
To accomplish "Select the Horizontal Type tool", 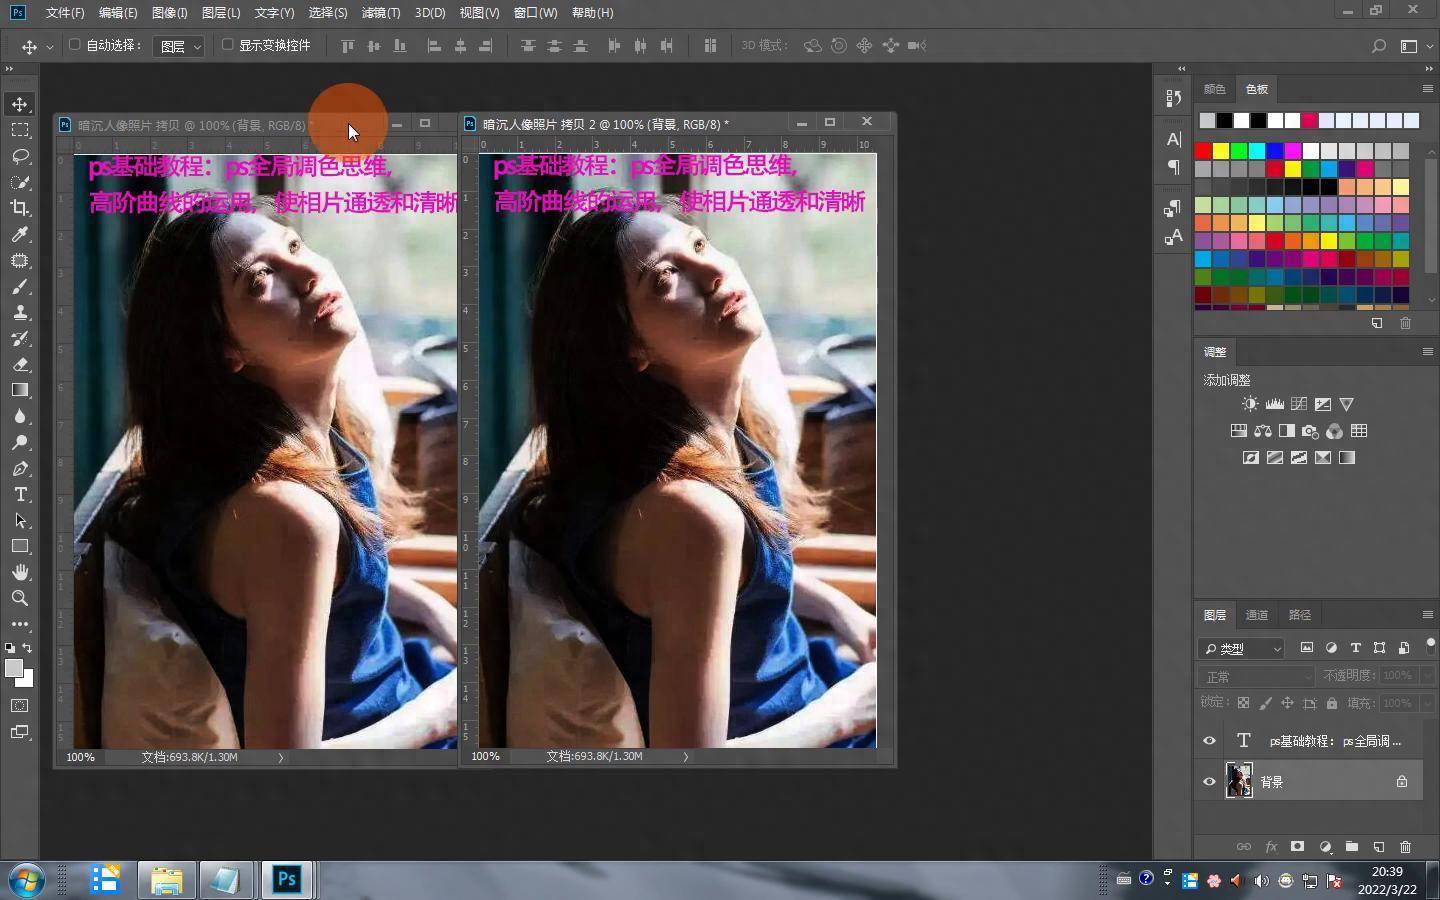I will 20,495.
